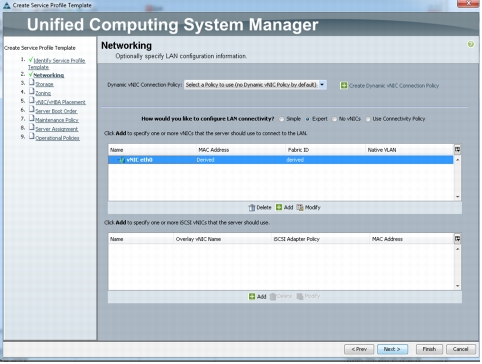Go to vNIC/vHBA Placement step

(x=60, y=102)
